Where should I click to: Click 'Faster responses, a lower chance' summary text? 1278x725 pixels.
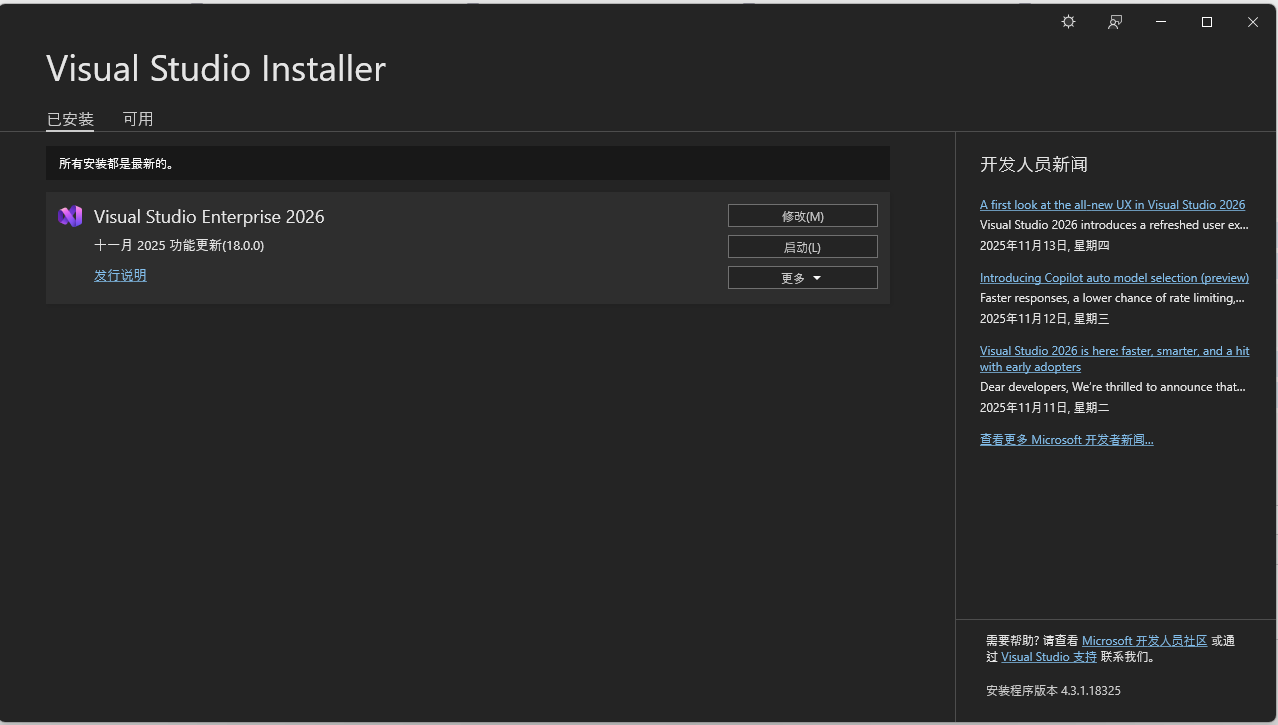coord(1112,298)
